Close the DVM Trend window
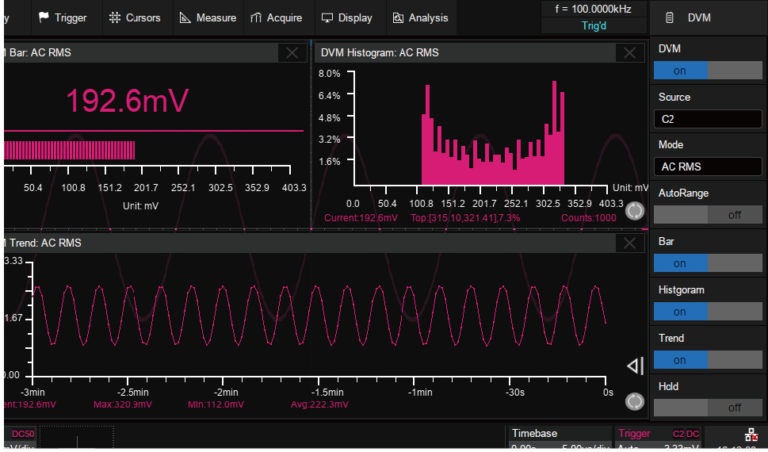The width and height of the screenshot is (768, 452). pyautogui.click(x=629, y=243)
